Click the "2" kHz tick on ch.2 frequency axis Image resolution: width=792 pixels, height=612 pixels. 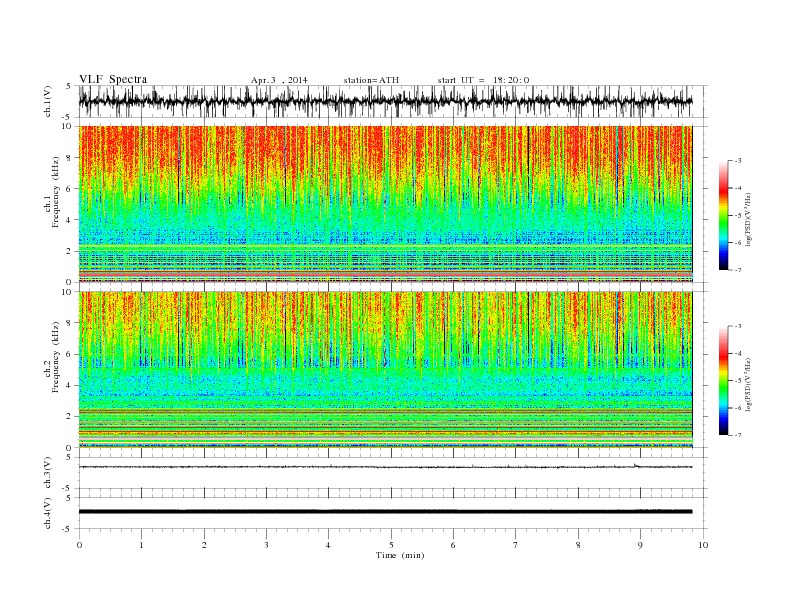(70, 417)
